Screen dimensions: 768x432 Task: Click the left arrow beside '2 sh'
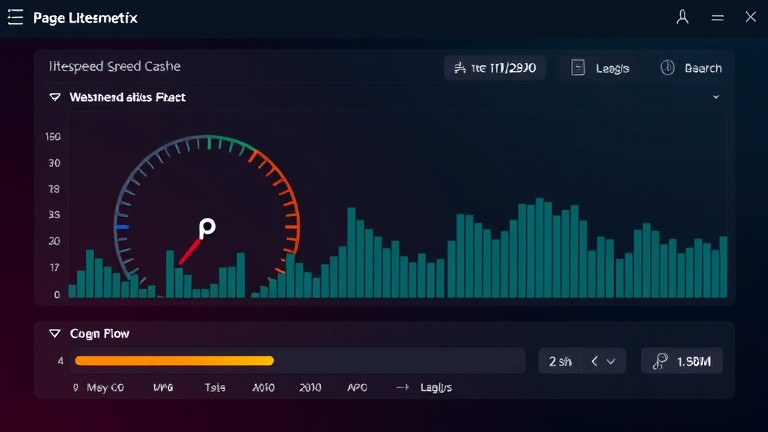[x=594, y=361]
